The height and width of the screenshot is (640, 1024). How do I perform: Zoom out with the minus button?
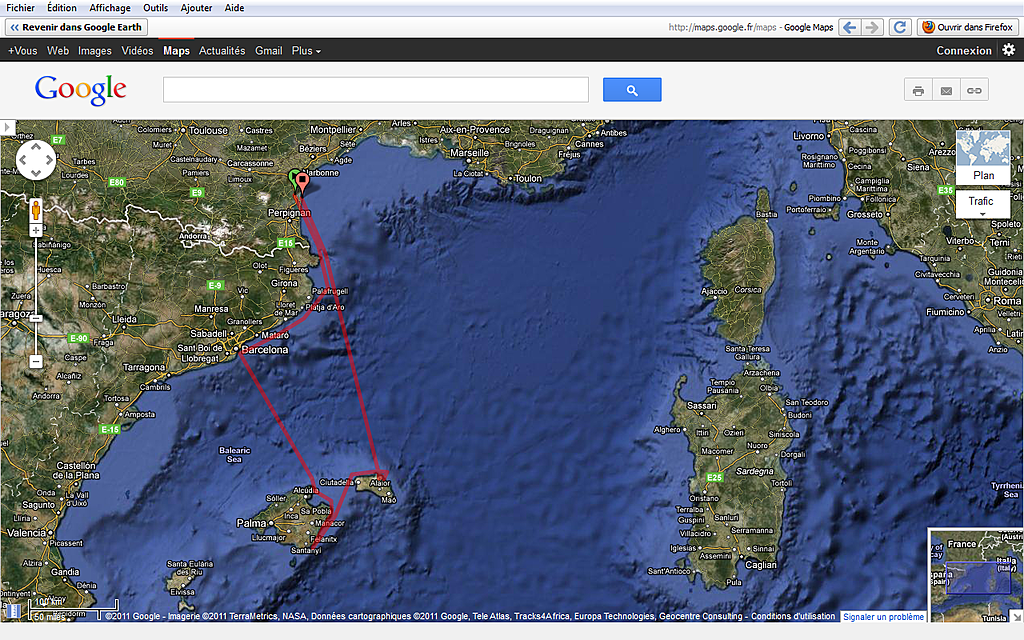click(x=36, y=361)
